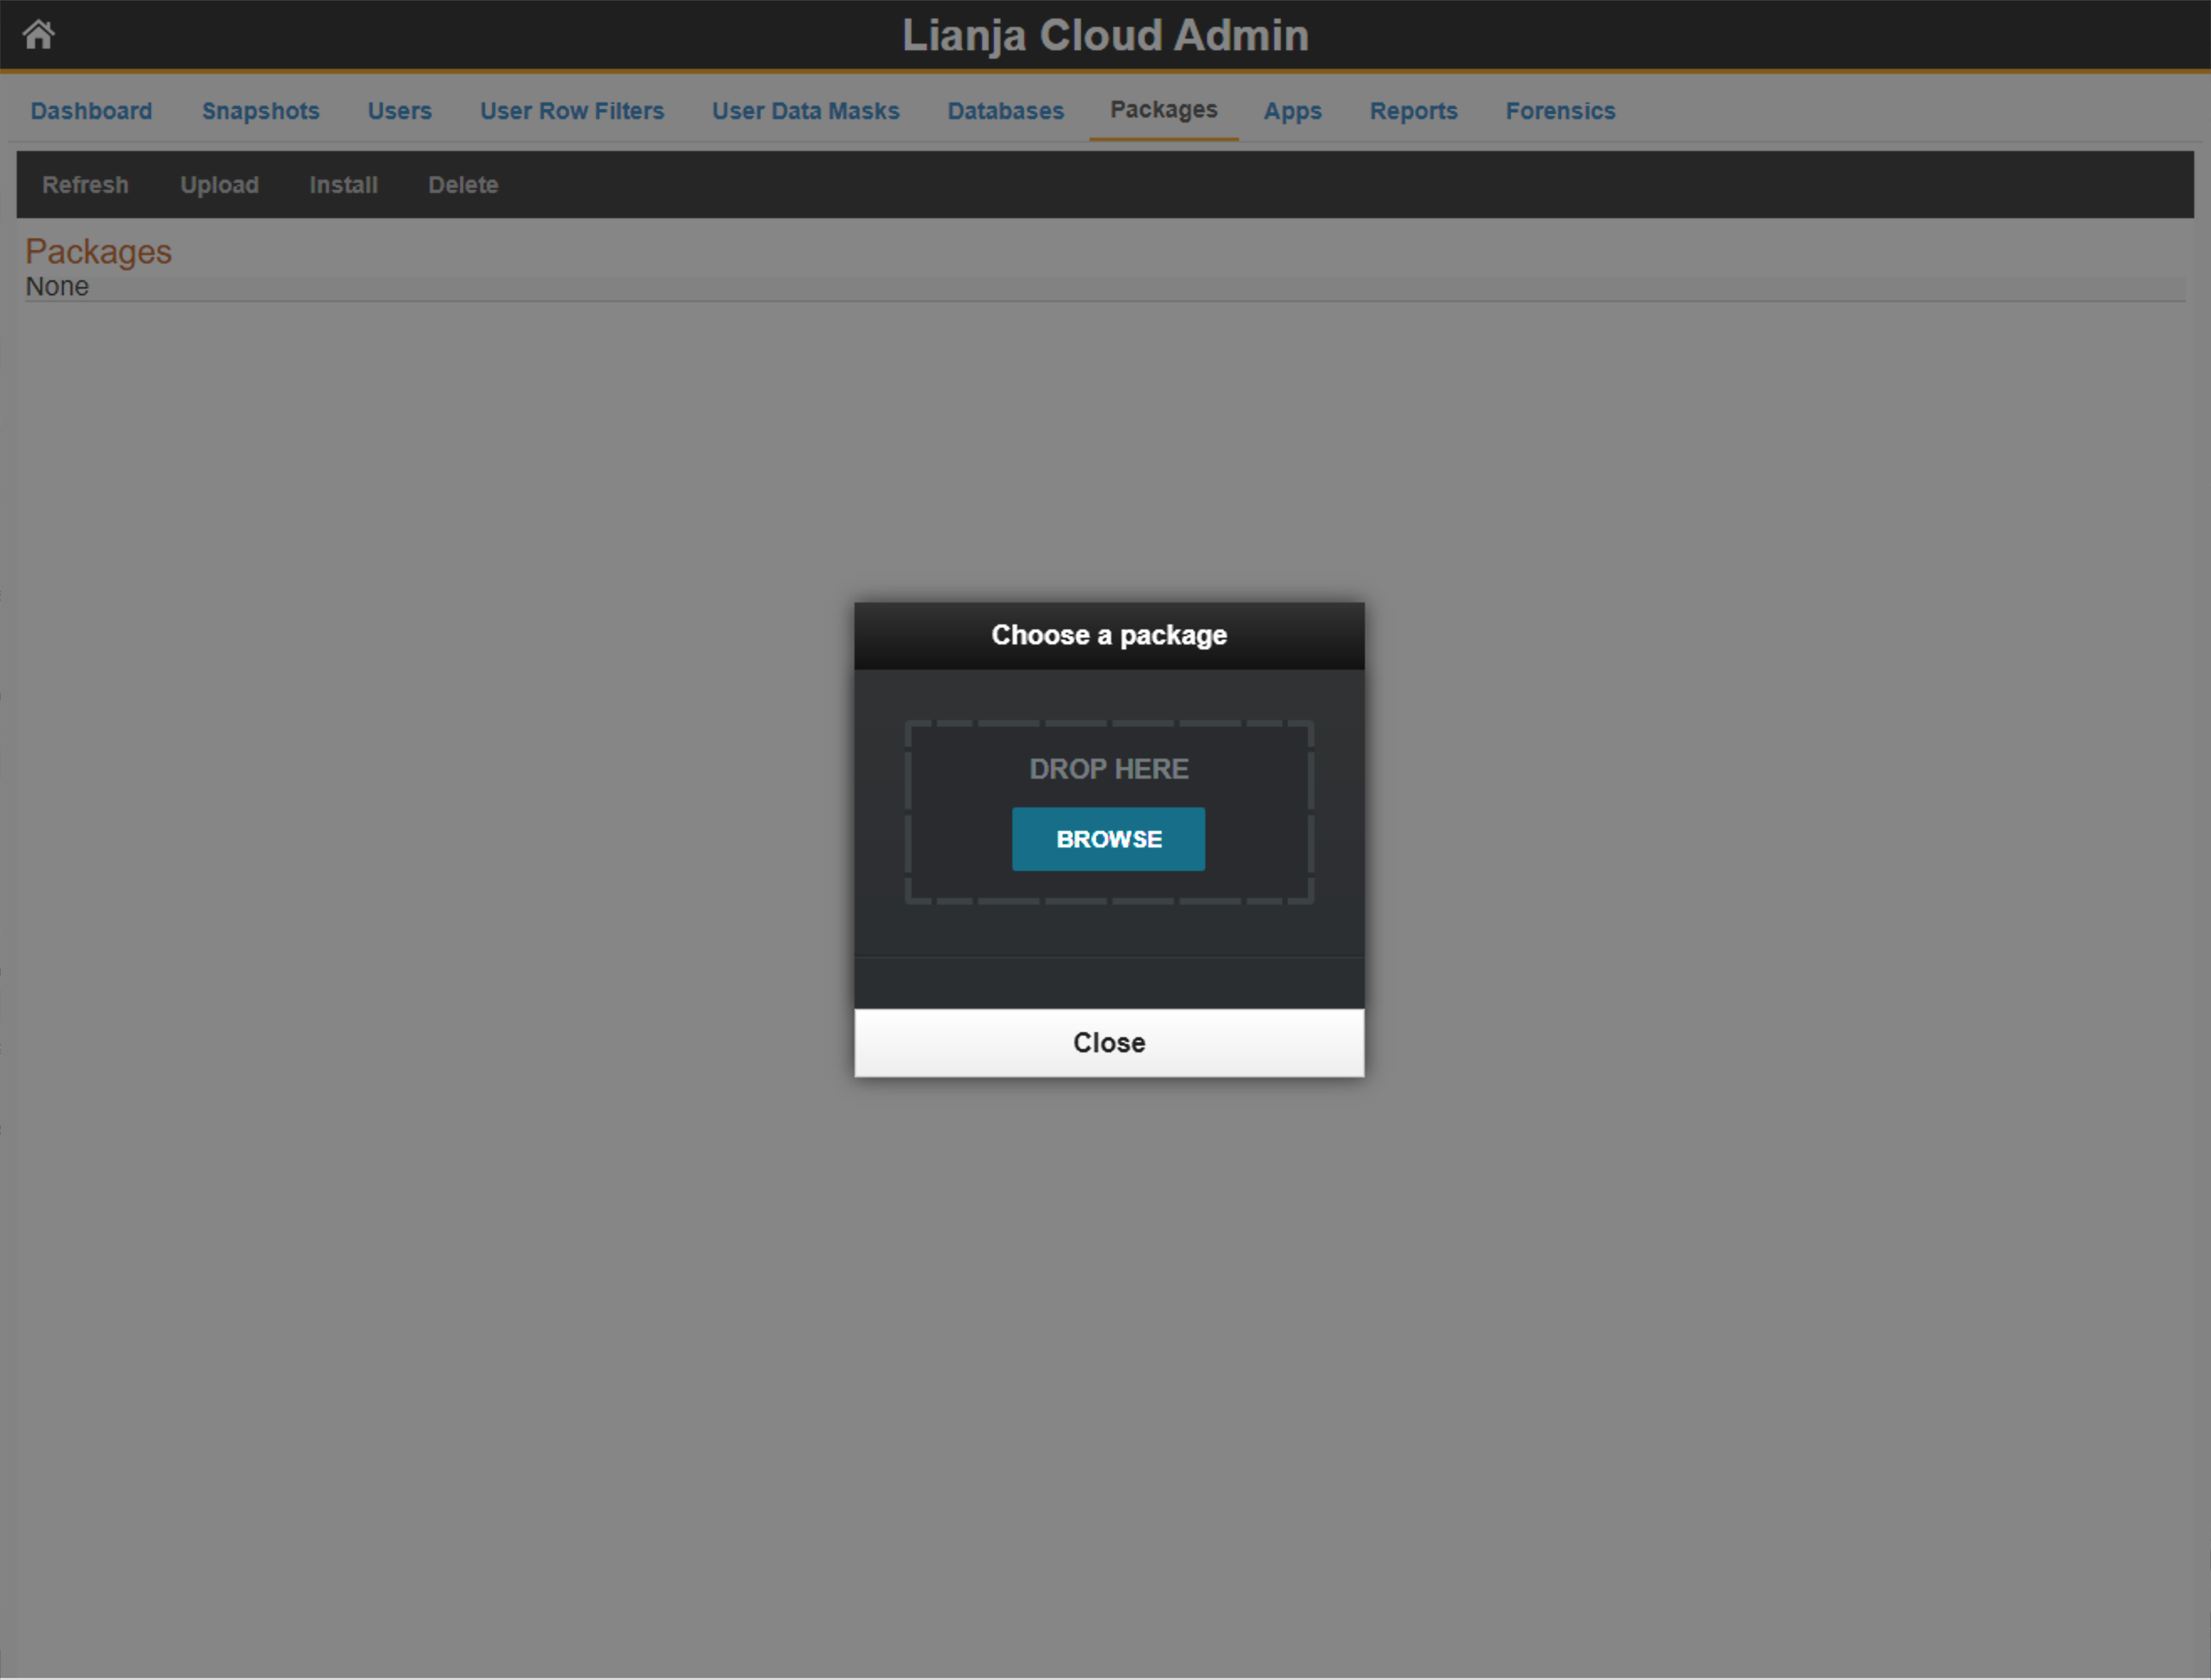2211x1680 pixels.
Task: Select the Packages tab
Action: tap(1163, 110)
